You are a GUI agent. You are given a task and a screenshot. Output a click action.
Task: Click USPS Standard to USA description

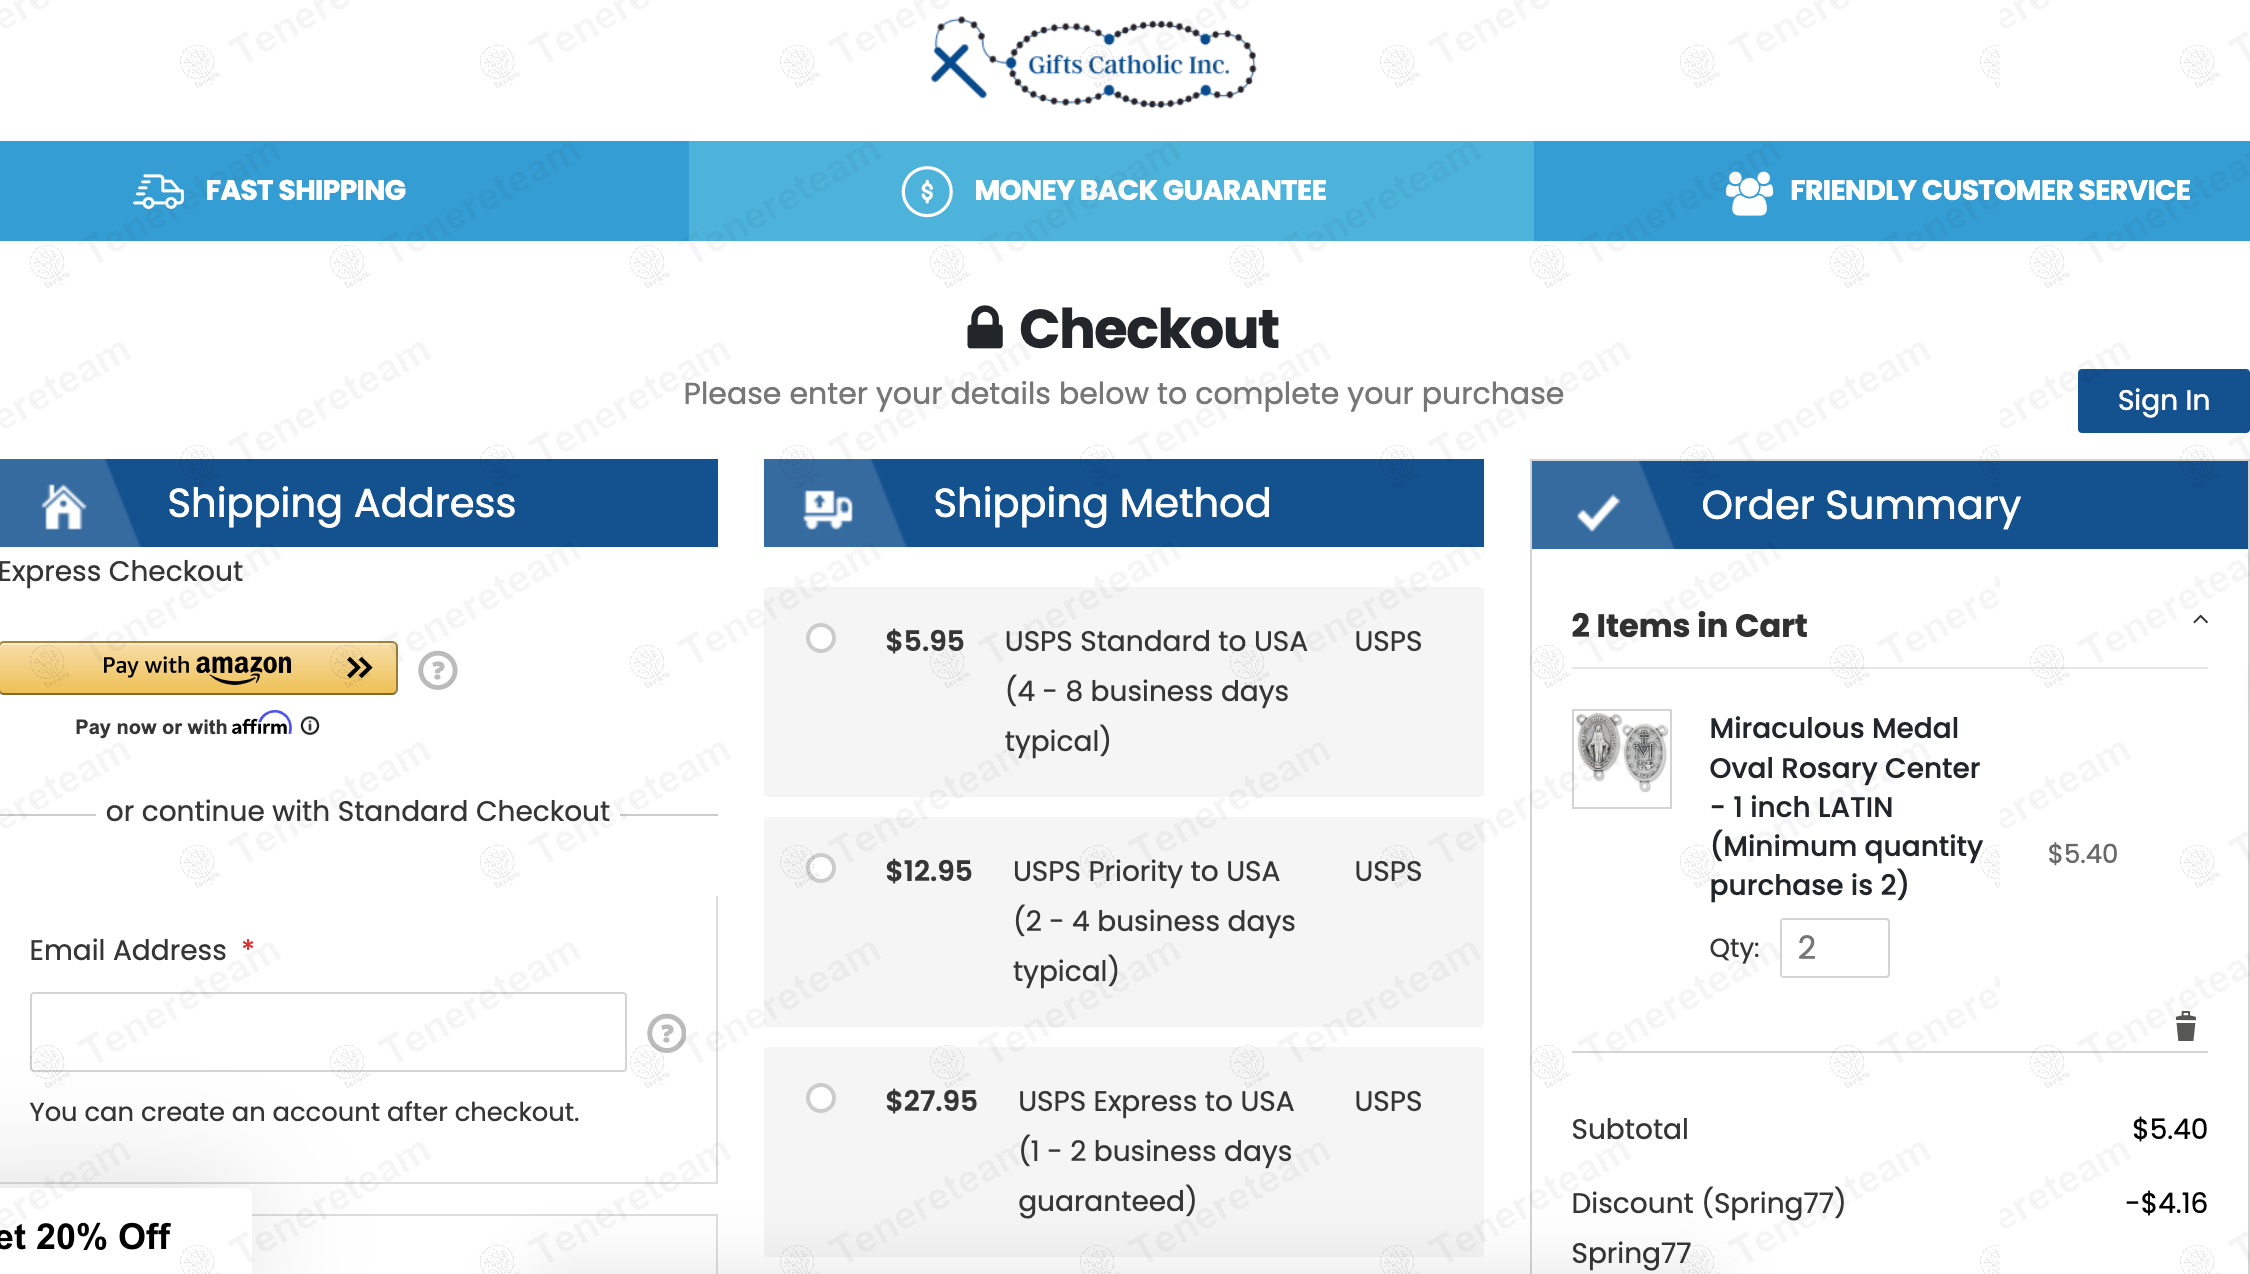point(1155,690)
